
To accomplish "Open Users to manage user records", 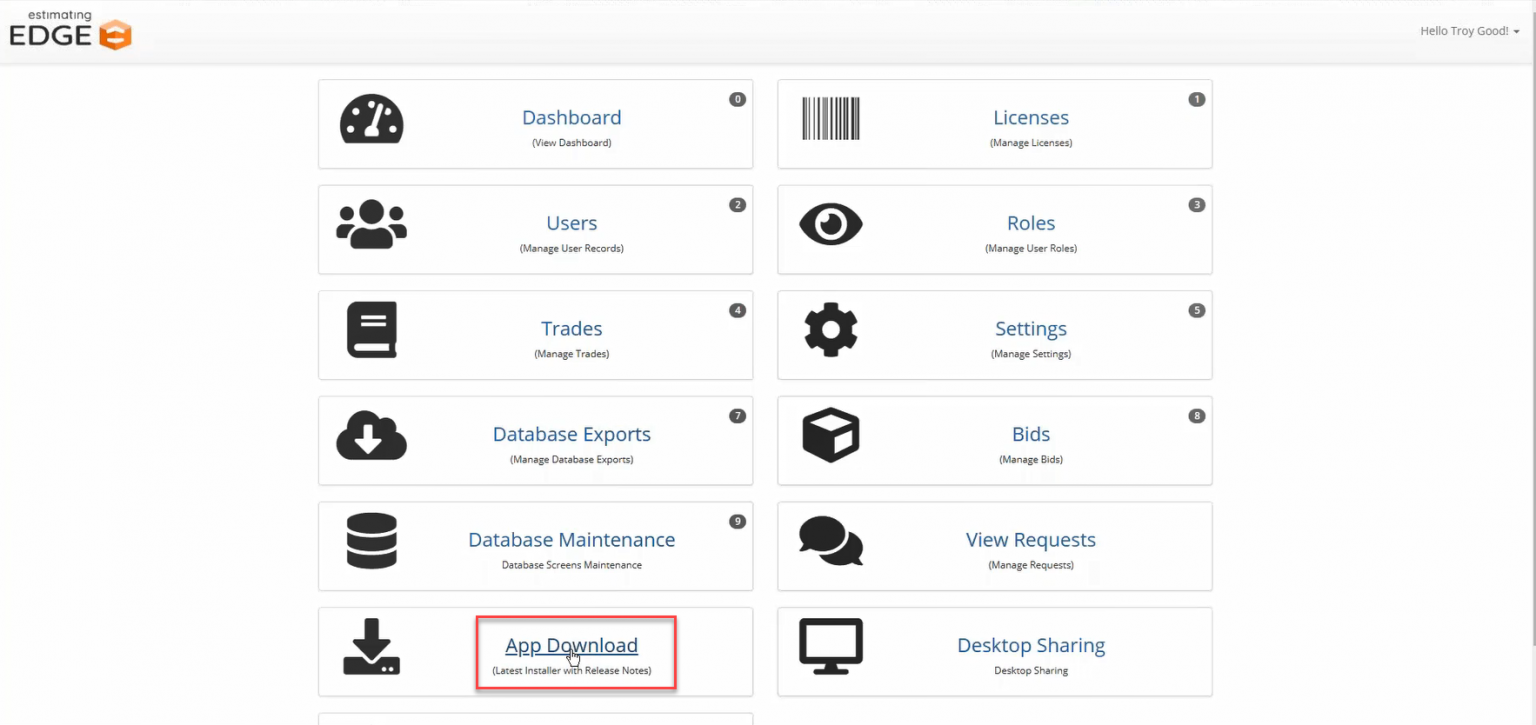I will click(571, 223).
